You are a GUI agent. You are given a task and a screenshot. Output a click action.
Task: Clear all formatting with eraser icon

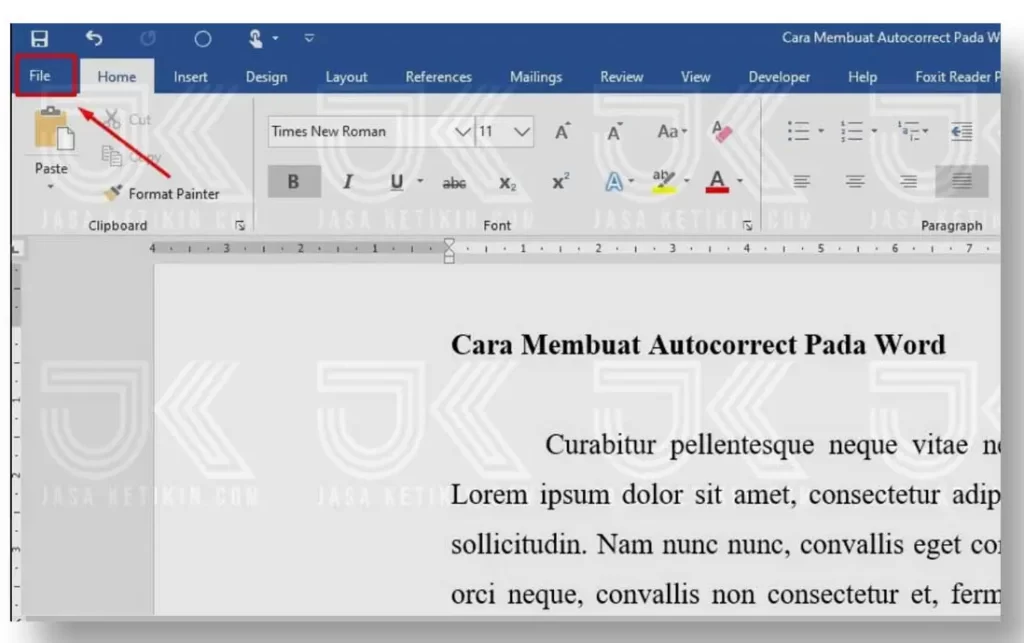(x=722, y=131)
